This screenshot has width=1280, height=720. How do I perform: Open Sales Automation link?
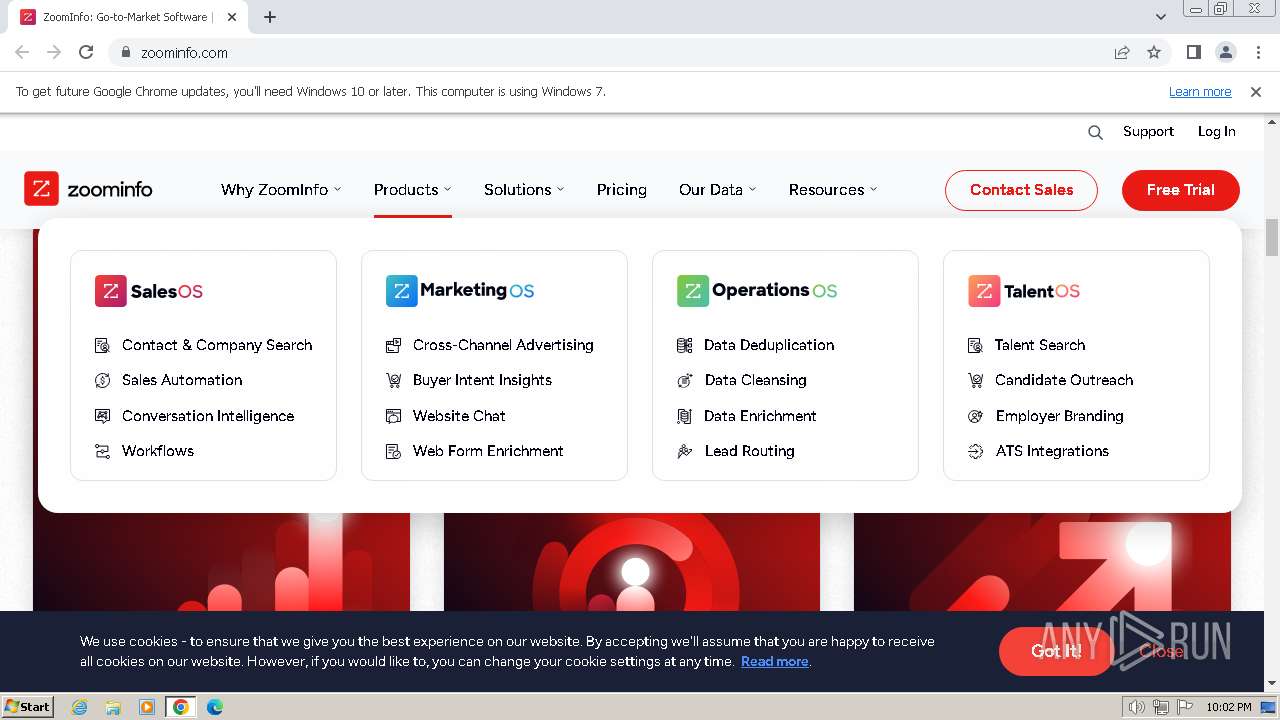[x=182, y=380]
